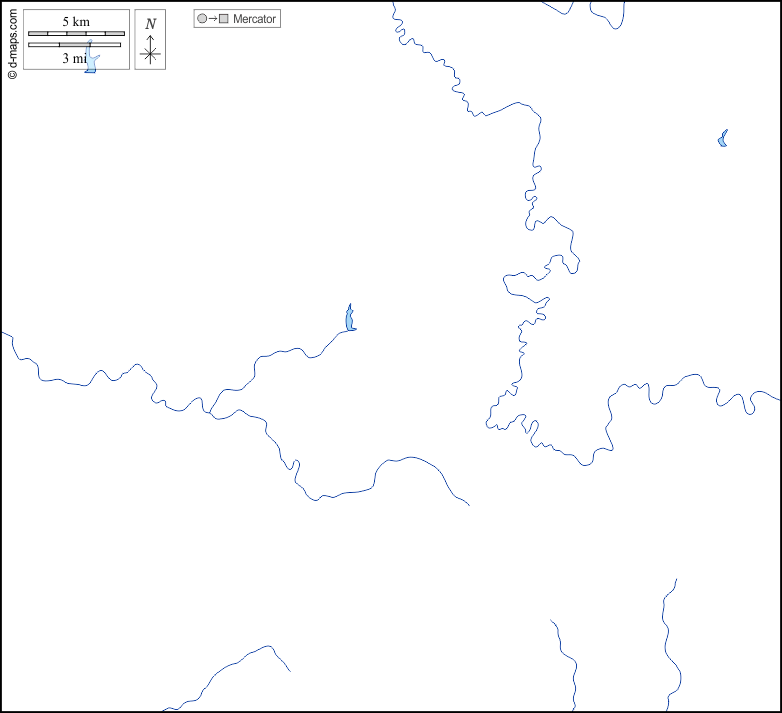Click the 3 mi scale label
The height and width of the screenshot is (713, 782).
(x=73, y=58)
